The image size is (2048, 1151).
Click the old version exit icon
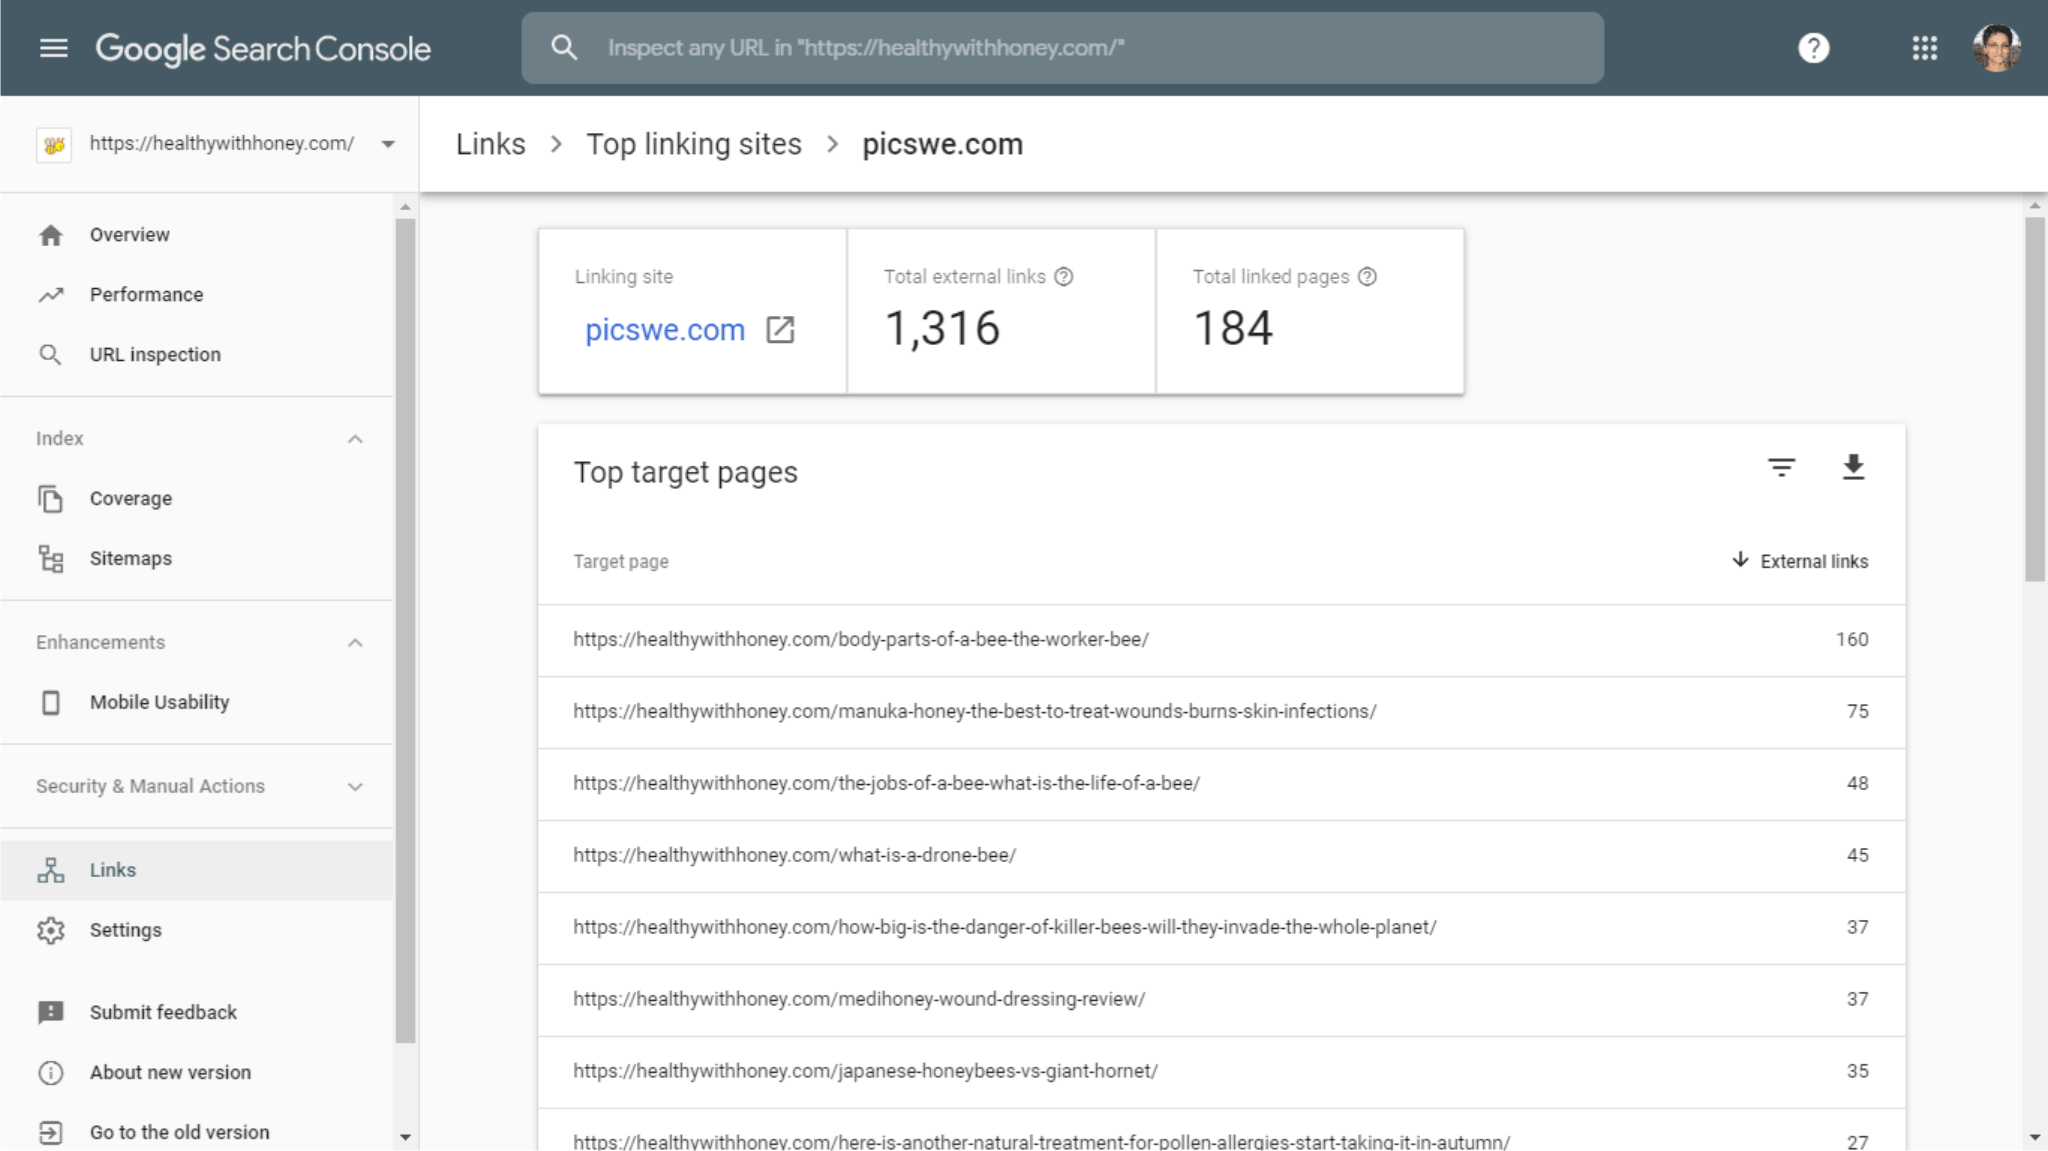(x=51, y=1132)
